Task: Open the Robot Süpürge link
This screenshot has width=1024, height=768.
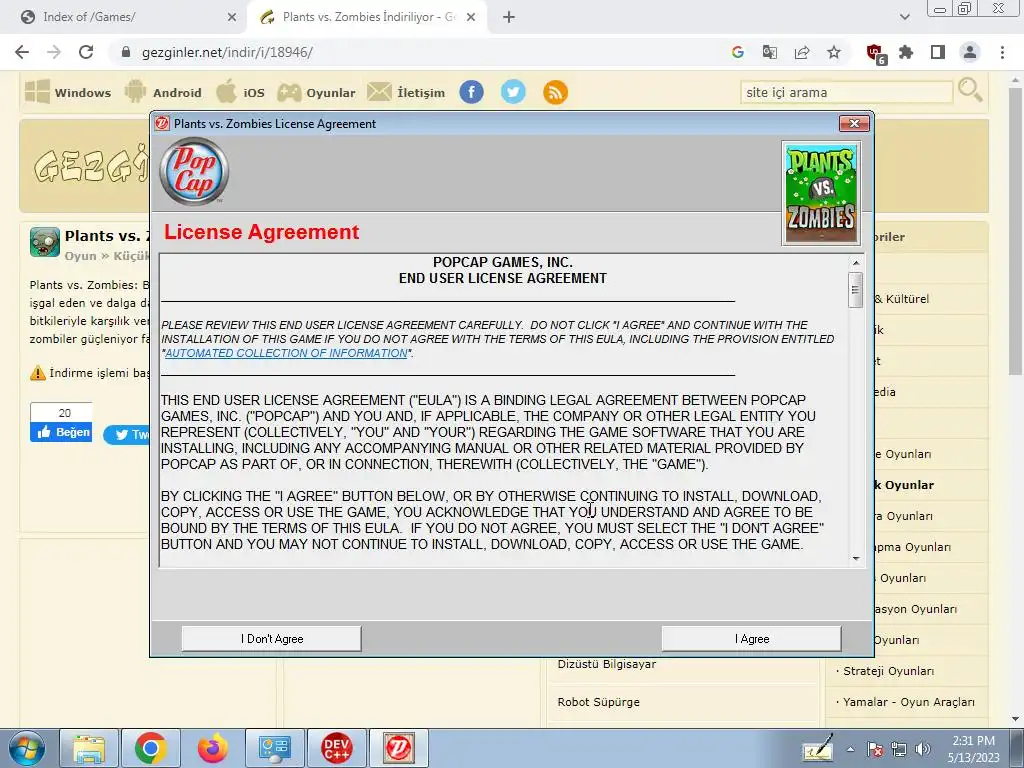Action: point(598,702)
